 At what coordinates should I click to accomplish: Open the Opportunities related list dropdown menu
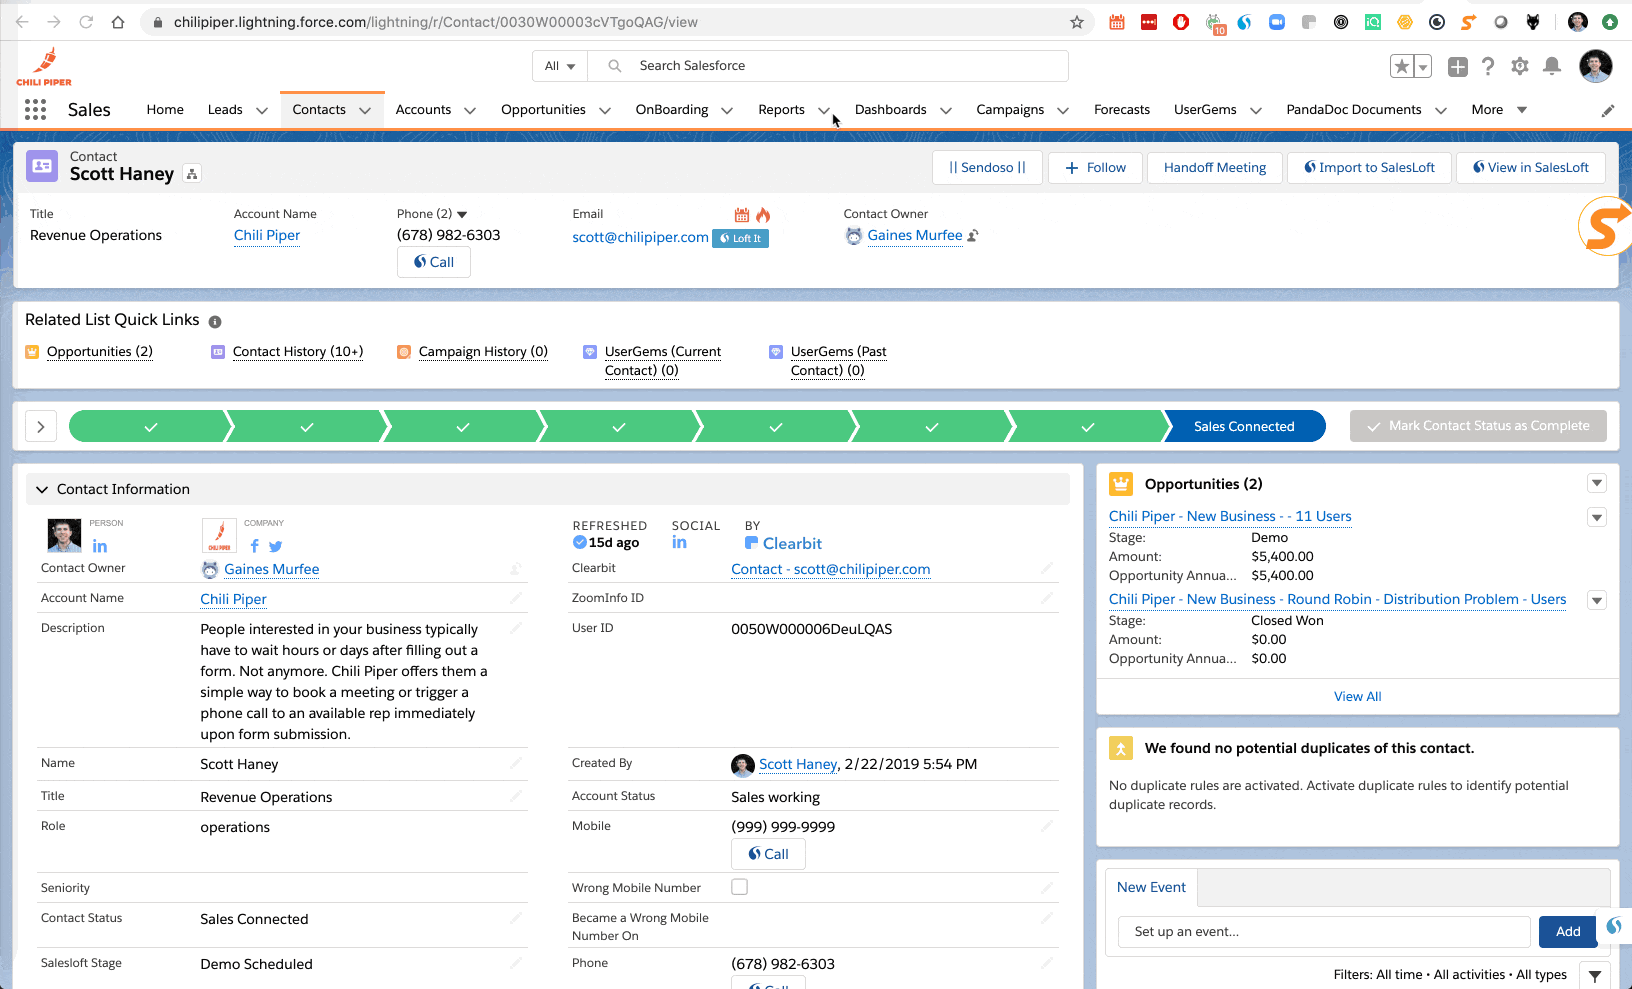click(1597, 483)
